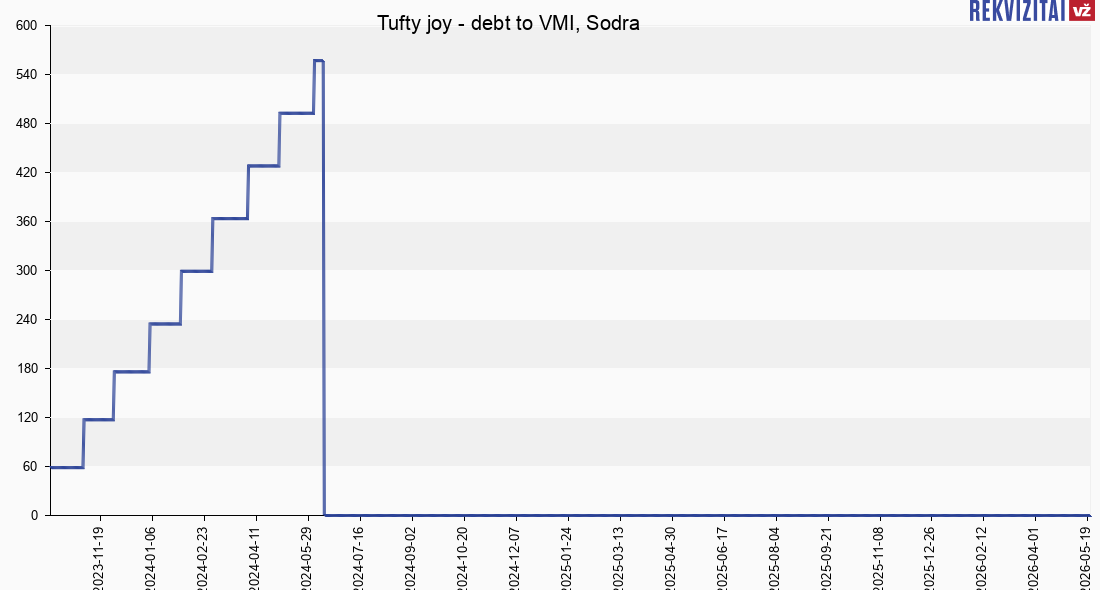Viewport: 1100px width, 590px height.
Task: Click the peak step of the debt line
Action: tap(318, 61)
